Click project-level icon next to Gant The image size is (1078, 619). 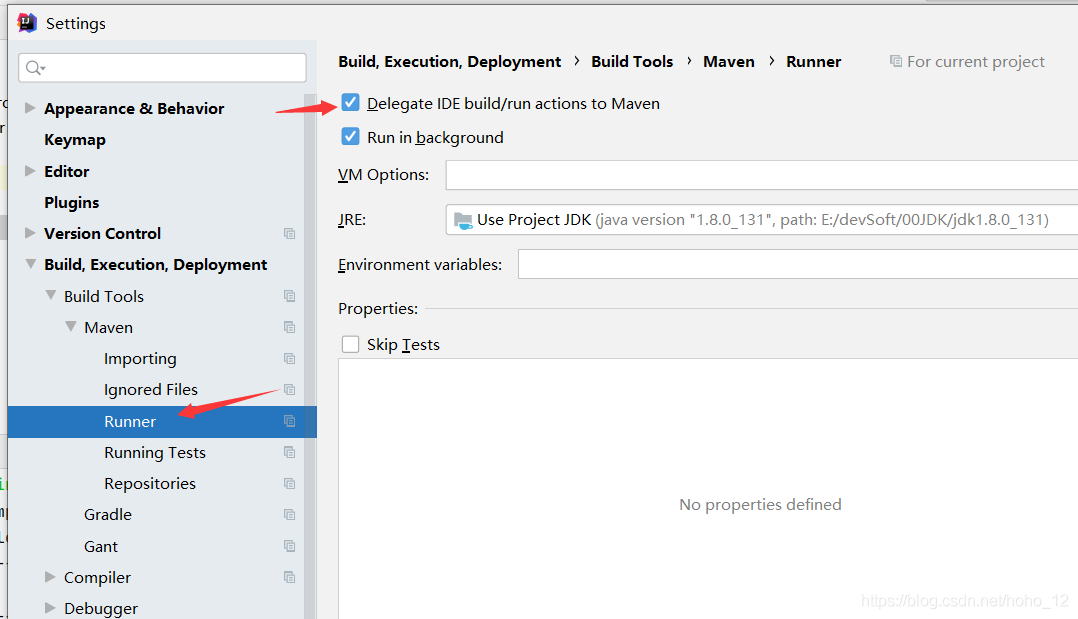click(x=289, y=546)
